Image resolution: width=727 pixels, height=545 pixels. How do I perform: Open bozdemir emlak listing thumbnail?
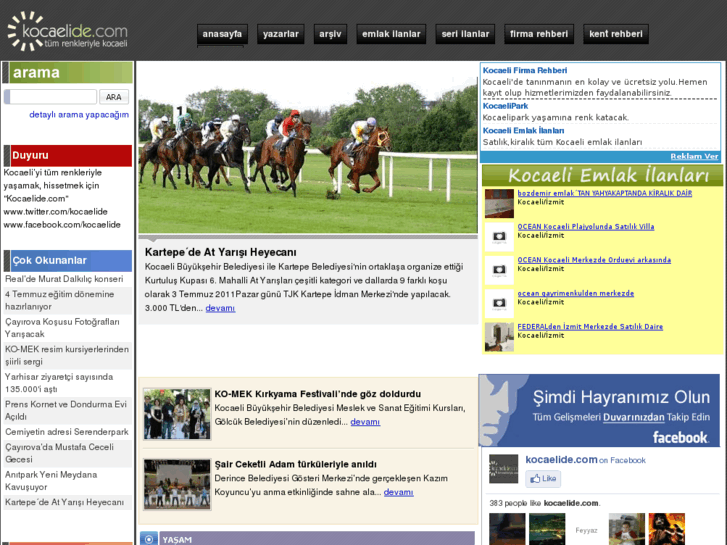[499, 203]
